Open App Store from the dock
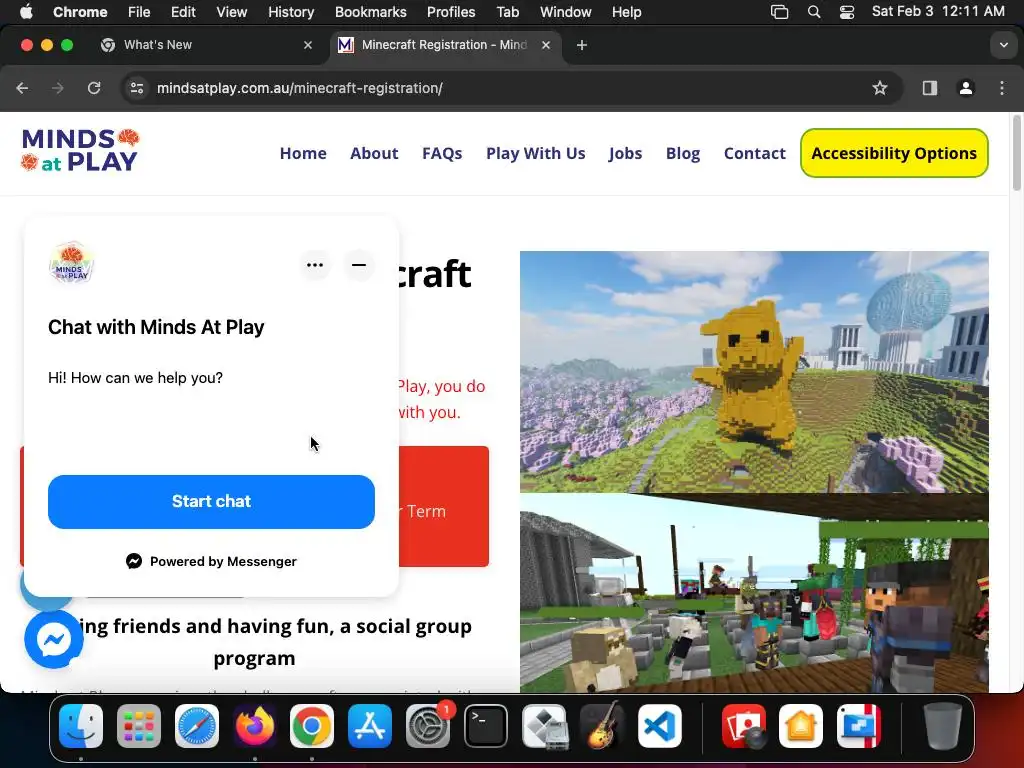 point(370,726)
